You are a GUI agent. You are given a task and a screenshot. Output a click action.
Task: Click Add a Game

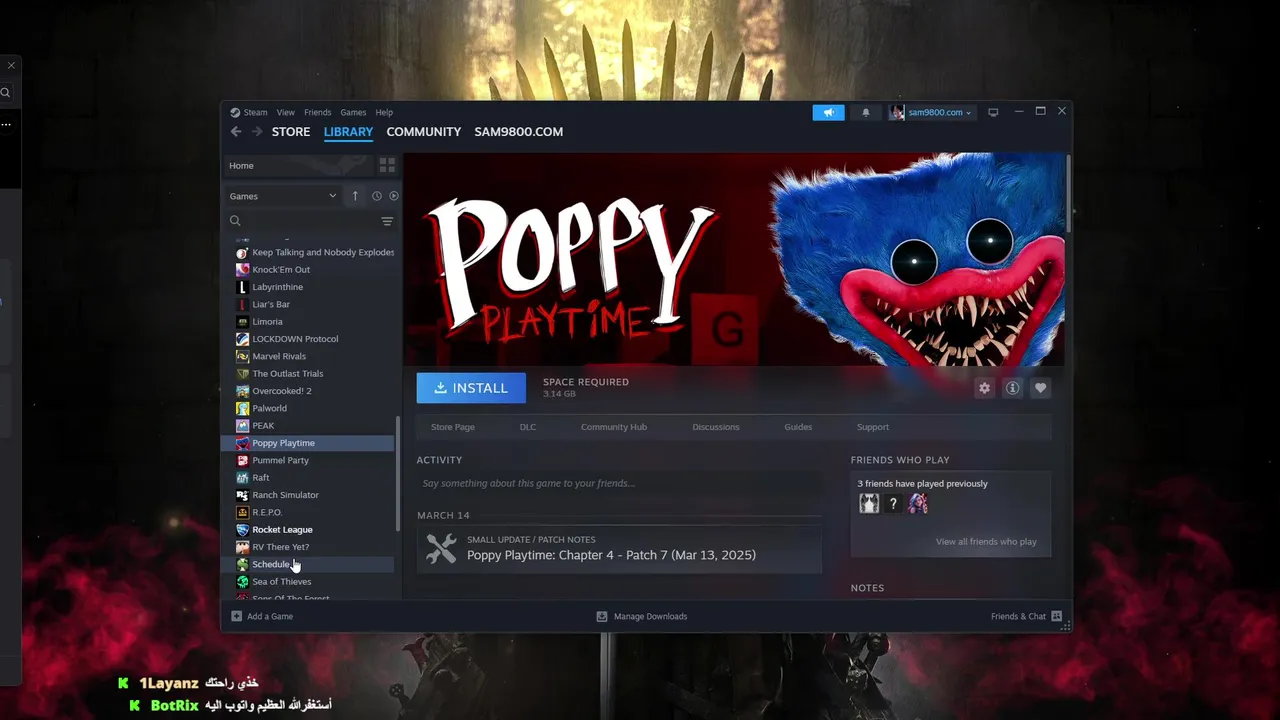pyautogui.click(x=262, y=617)
